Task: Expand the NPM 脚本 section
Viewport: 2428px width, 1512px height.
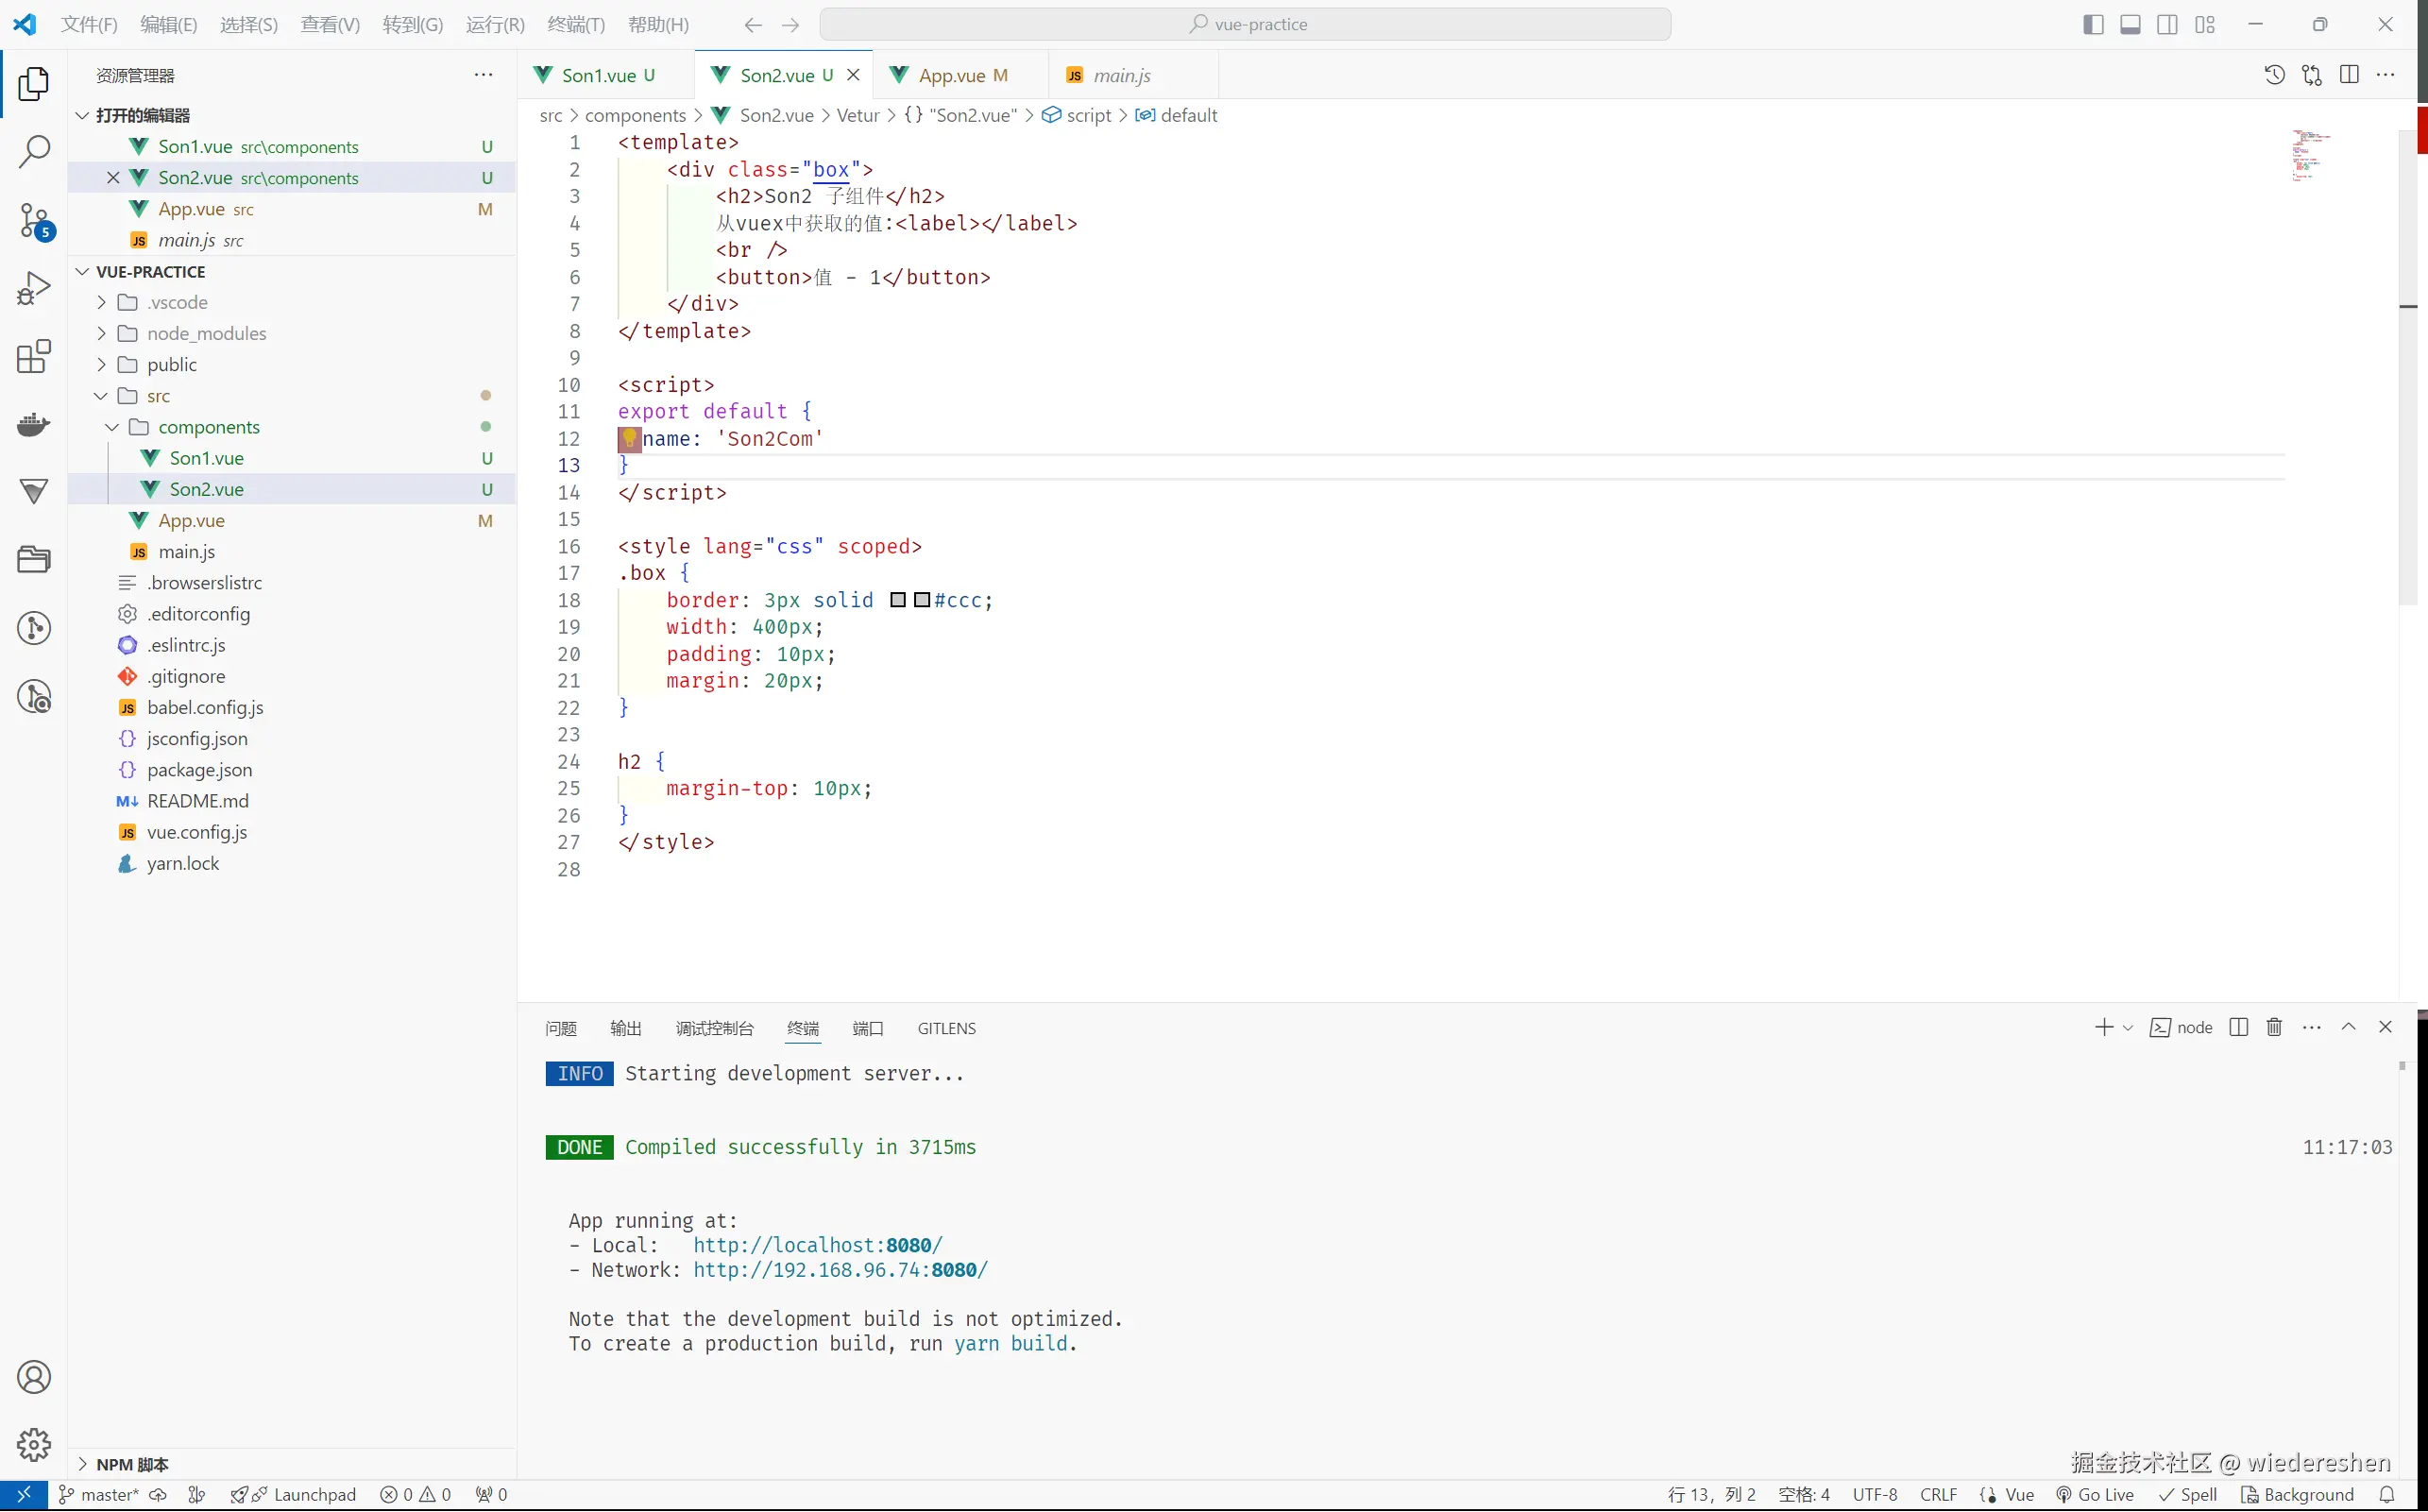Action: [131, 1464]
